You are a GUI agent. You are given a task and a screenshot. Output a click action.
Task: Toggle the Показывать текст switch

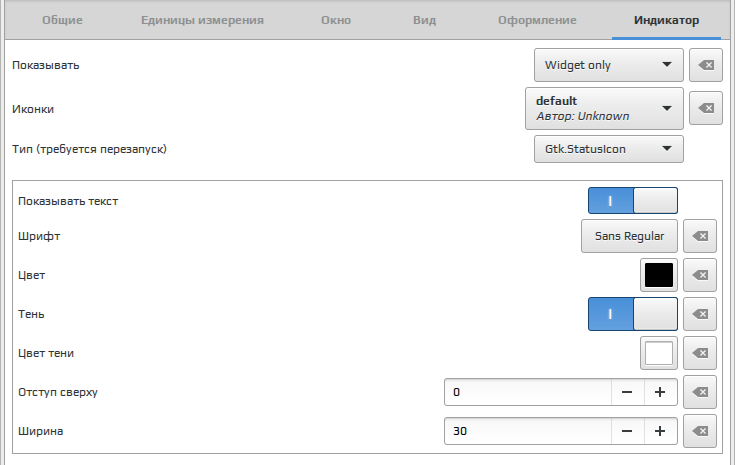(633, 201)
